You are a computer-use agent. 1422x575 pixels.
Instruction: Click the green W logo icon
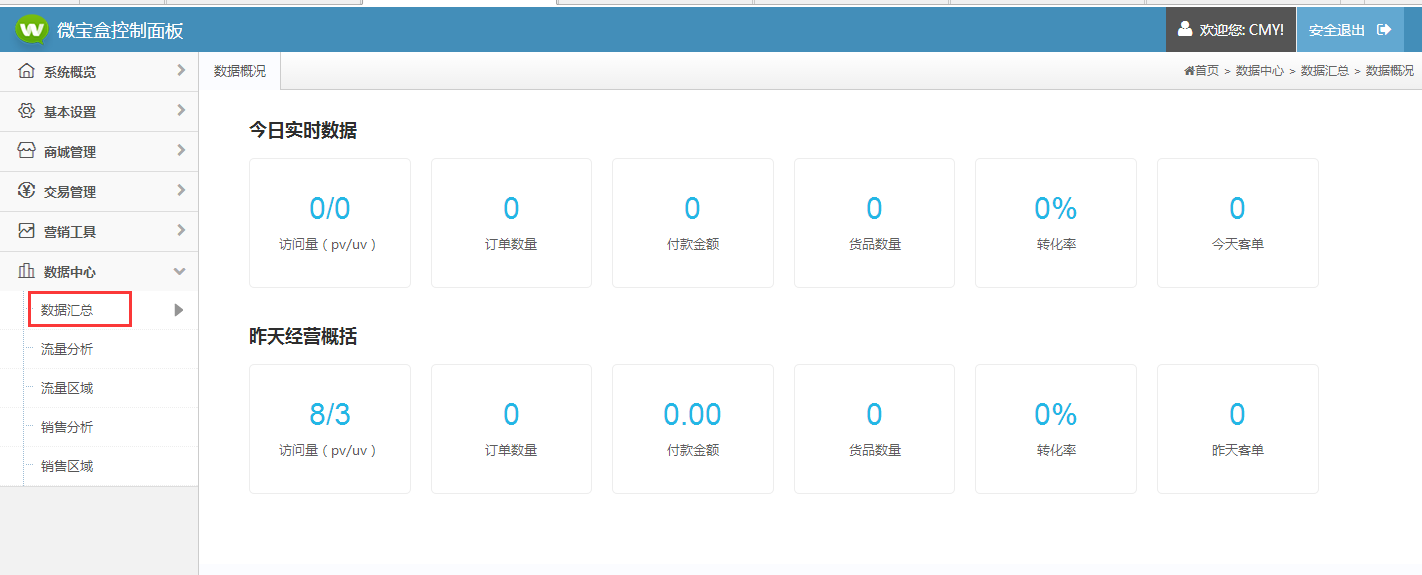coord(31,30)
